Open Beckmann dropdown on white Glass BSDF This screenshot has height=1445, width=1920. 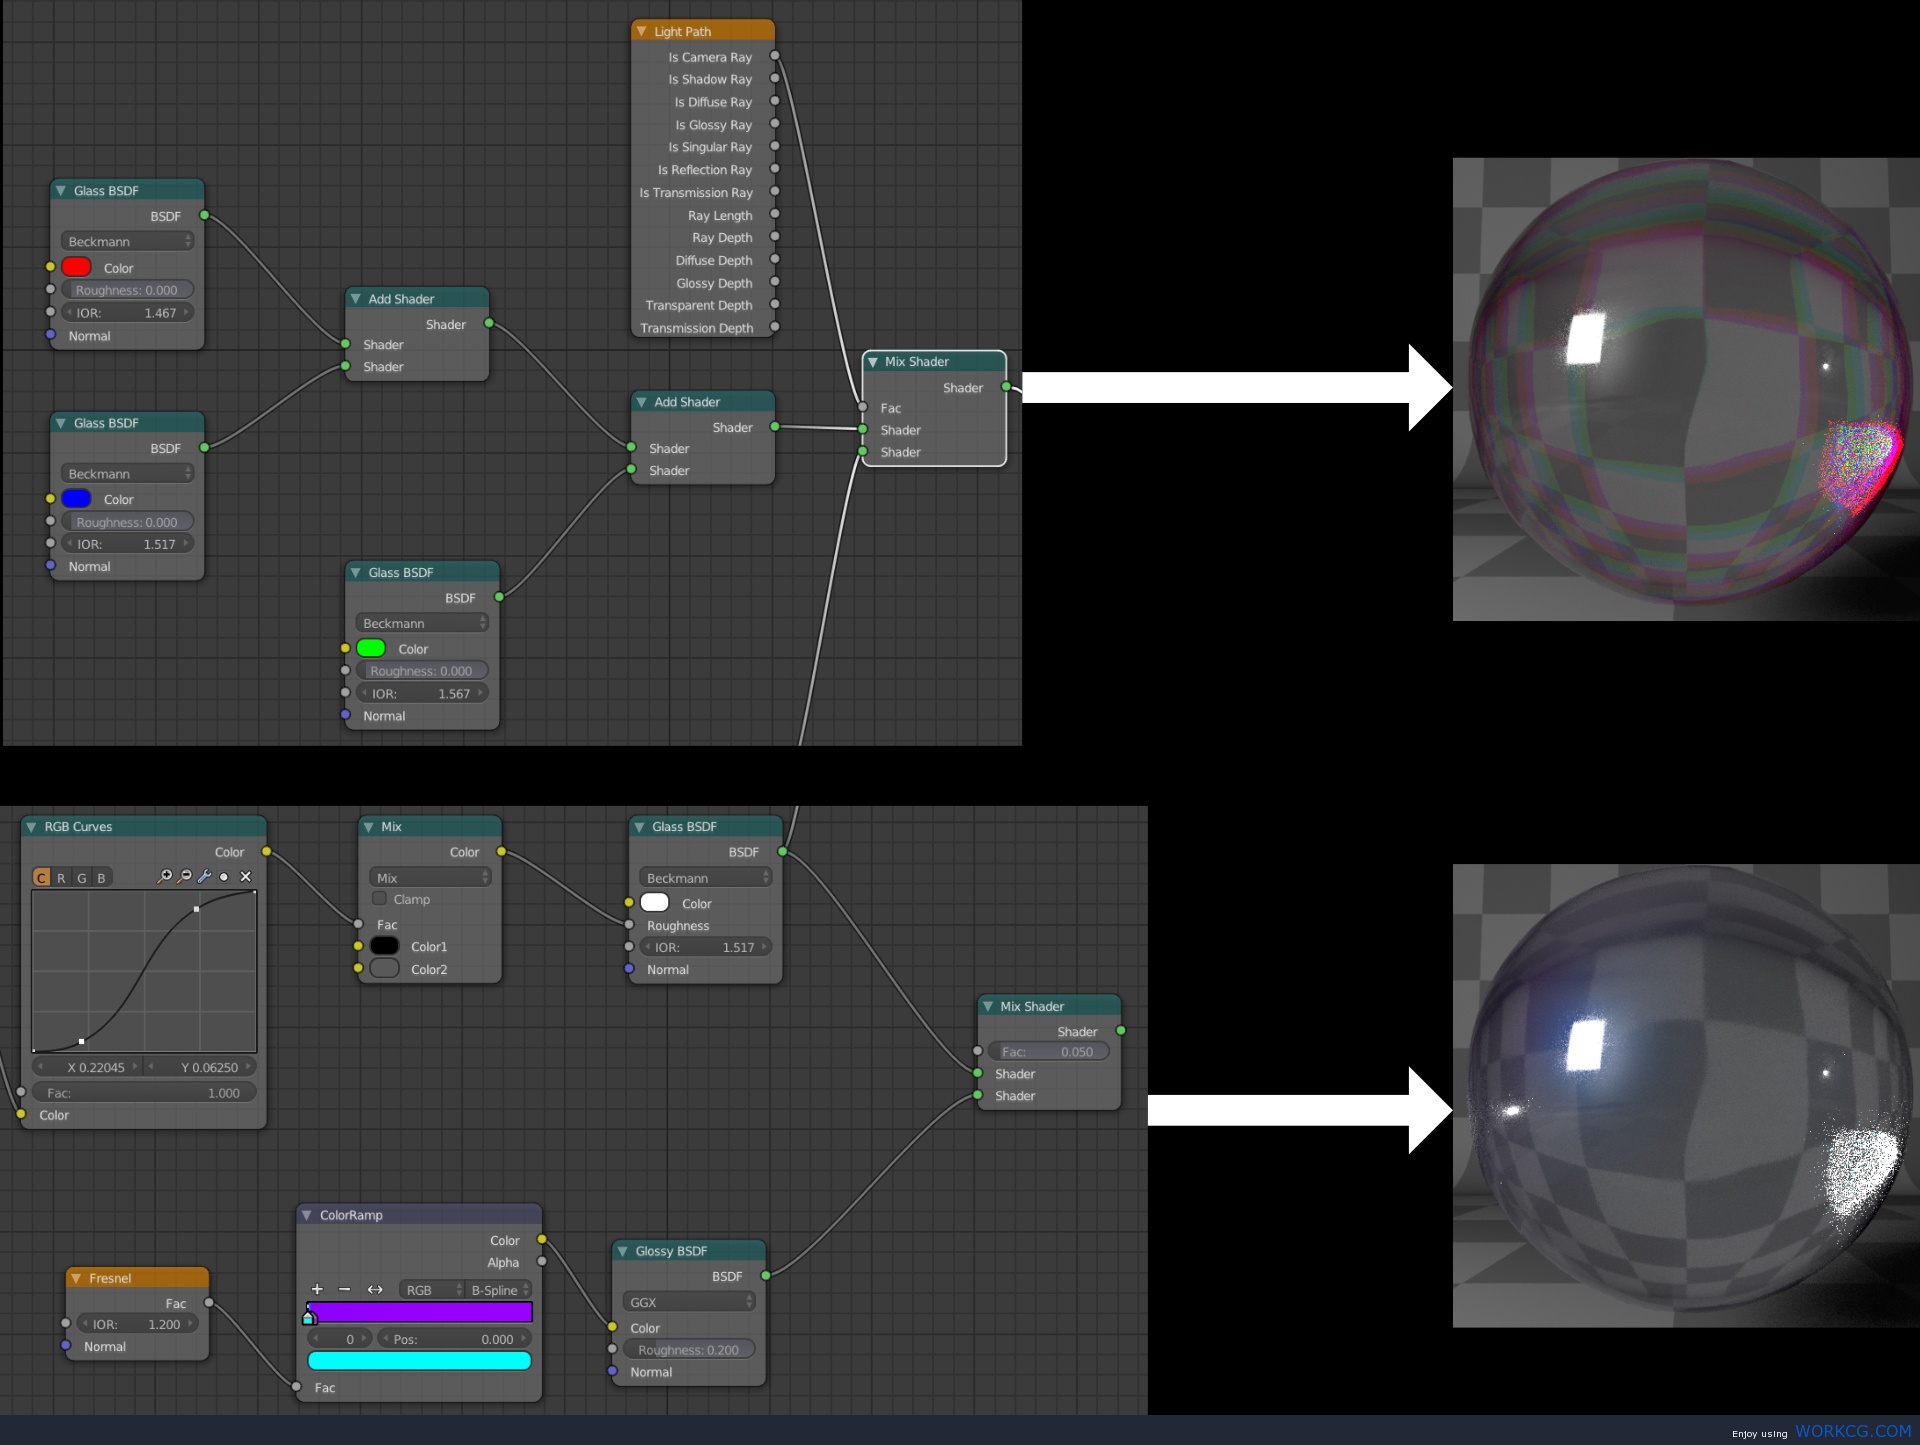pos(705,877)
